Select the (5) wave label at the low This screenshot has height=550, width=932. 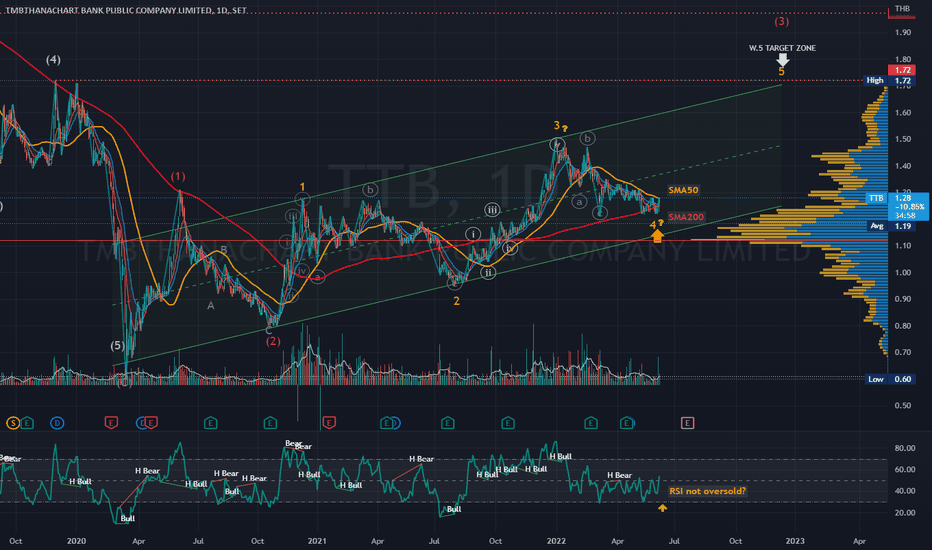(x=117, y=345)
